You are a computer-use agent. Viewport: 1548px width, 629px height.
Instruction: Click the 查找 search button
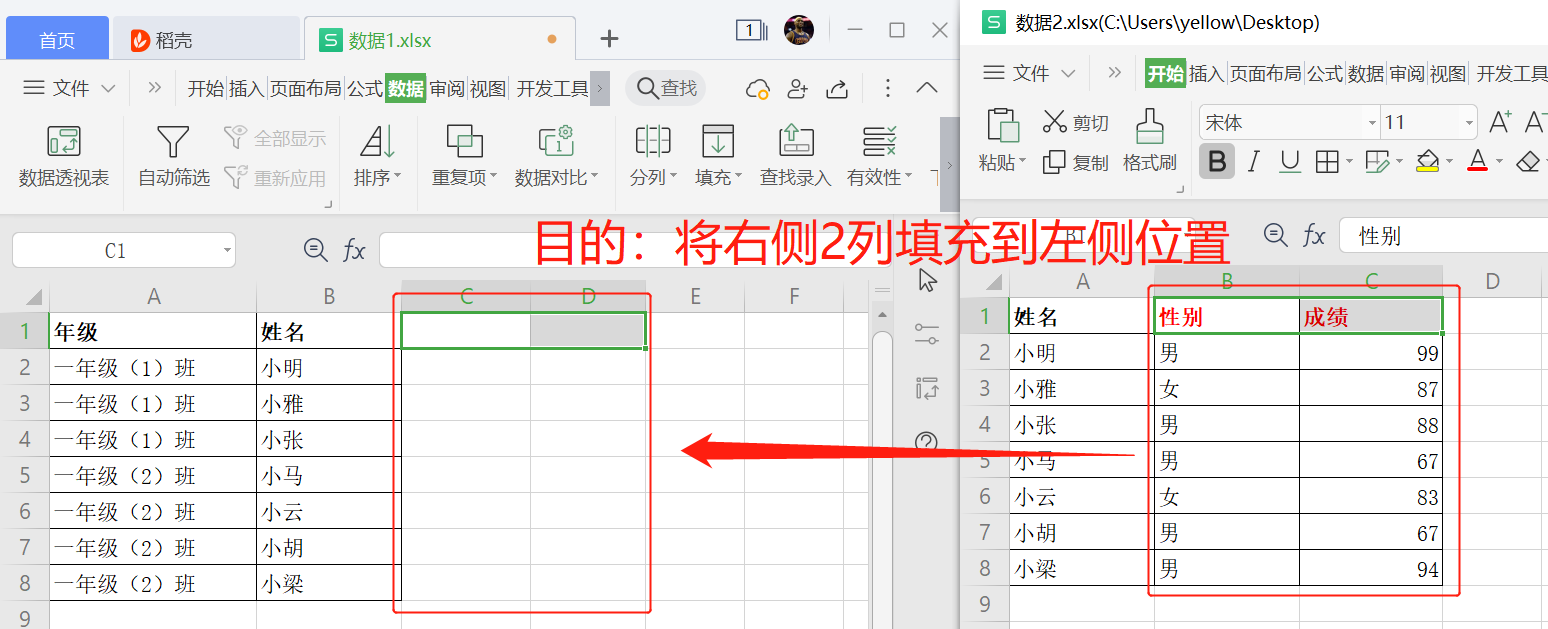click(x=666, y=88)
